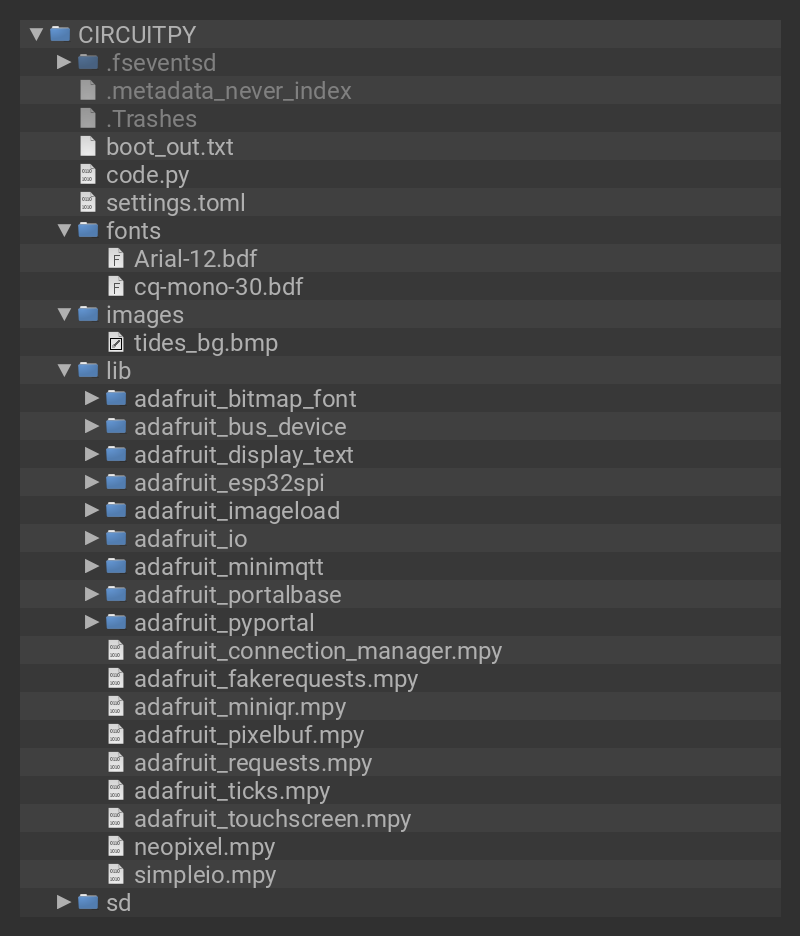Select the adafruit_requests.mpy file
The image size is (800, 936).
pos(252,763)
